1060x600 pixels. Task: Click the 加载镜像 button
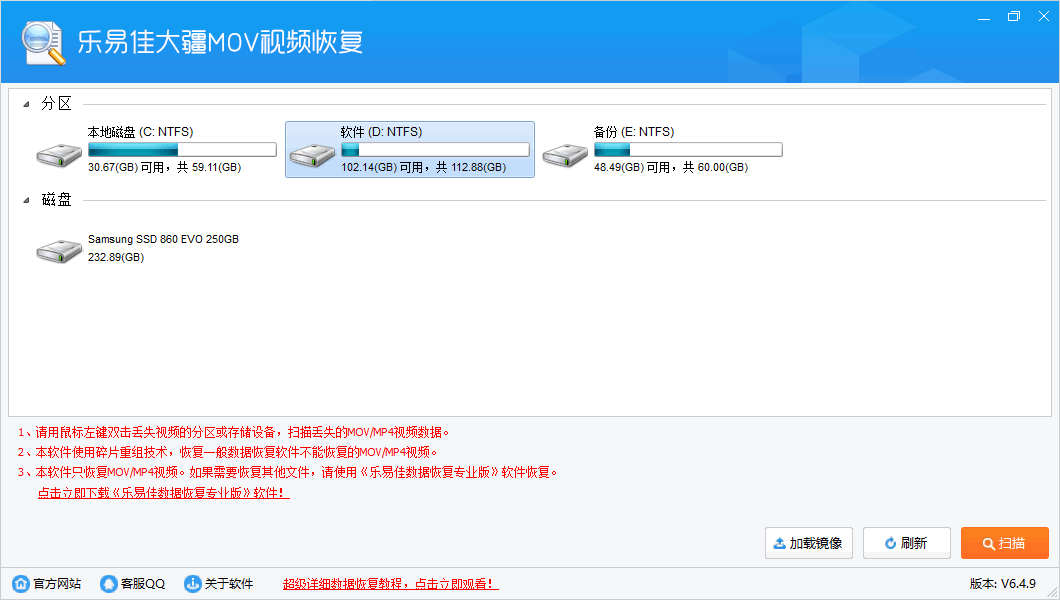coord(809,543)
